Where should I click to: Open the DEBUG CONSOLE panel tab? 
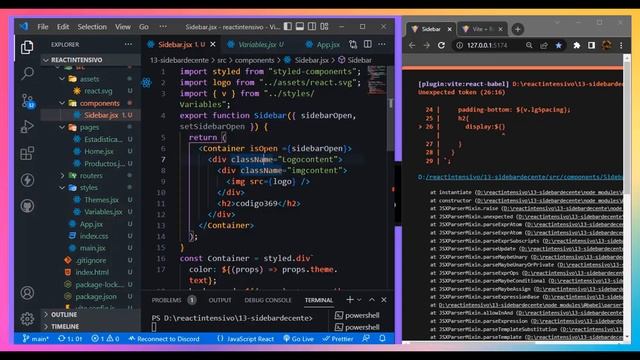268,300
